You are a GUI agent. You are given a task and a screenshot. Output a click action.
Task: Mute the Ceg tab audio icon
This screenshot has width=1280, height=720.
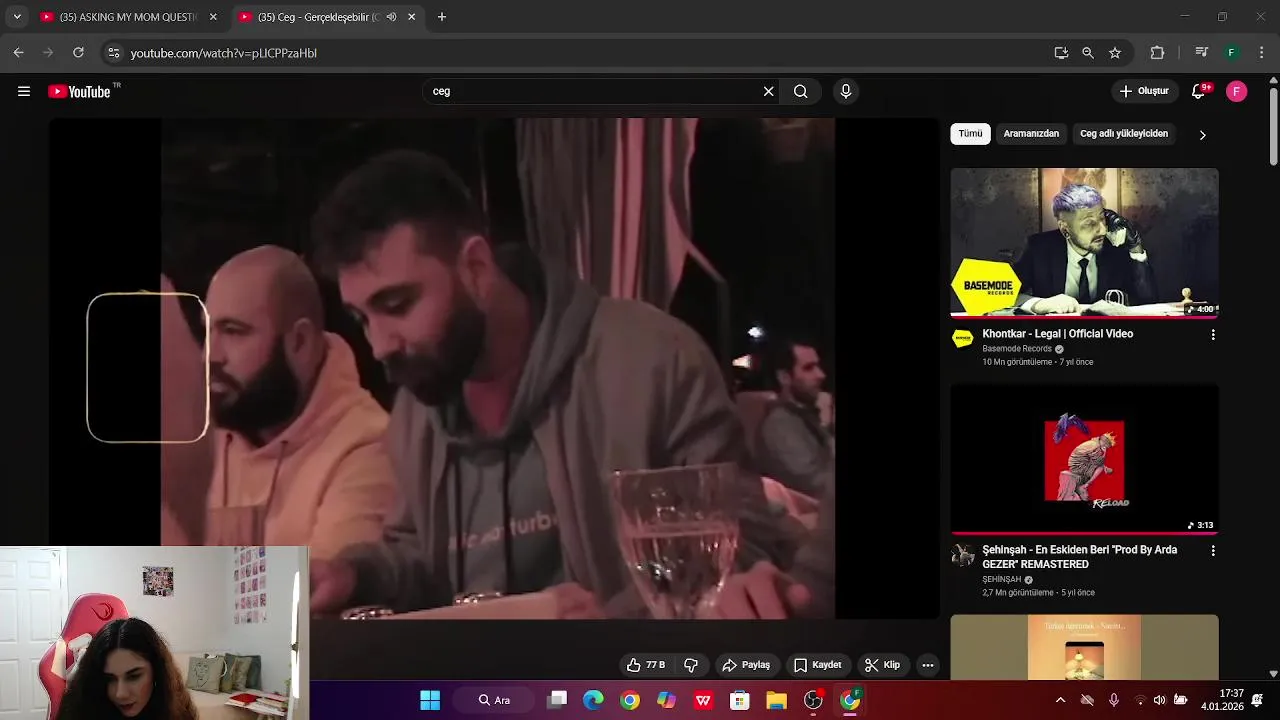pyautogui.click(x=391, y=17)
